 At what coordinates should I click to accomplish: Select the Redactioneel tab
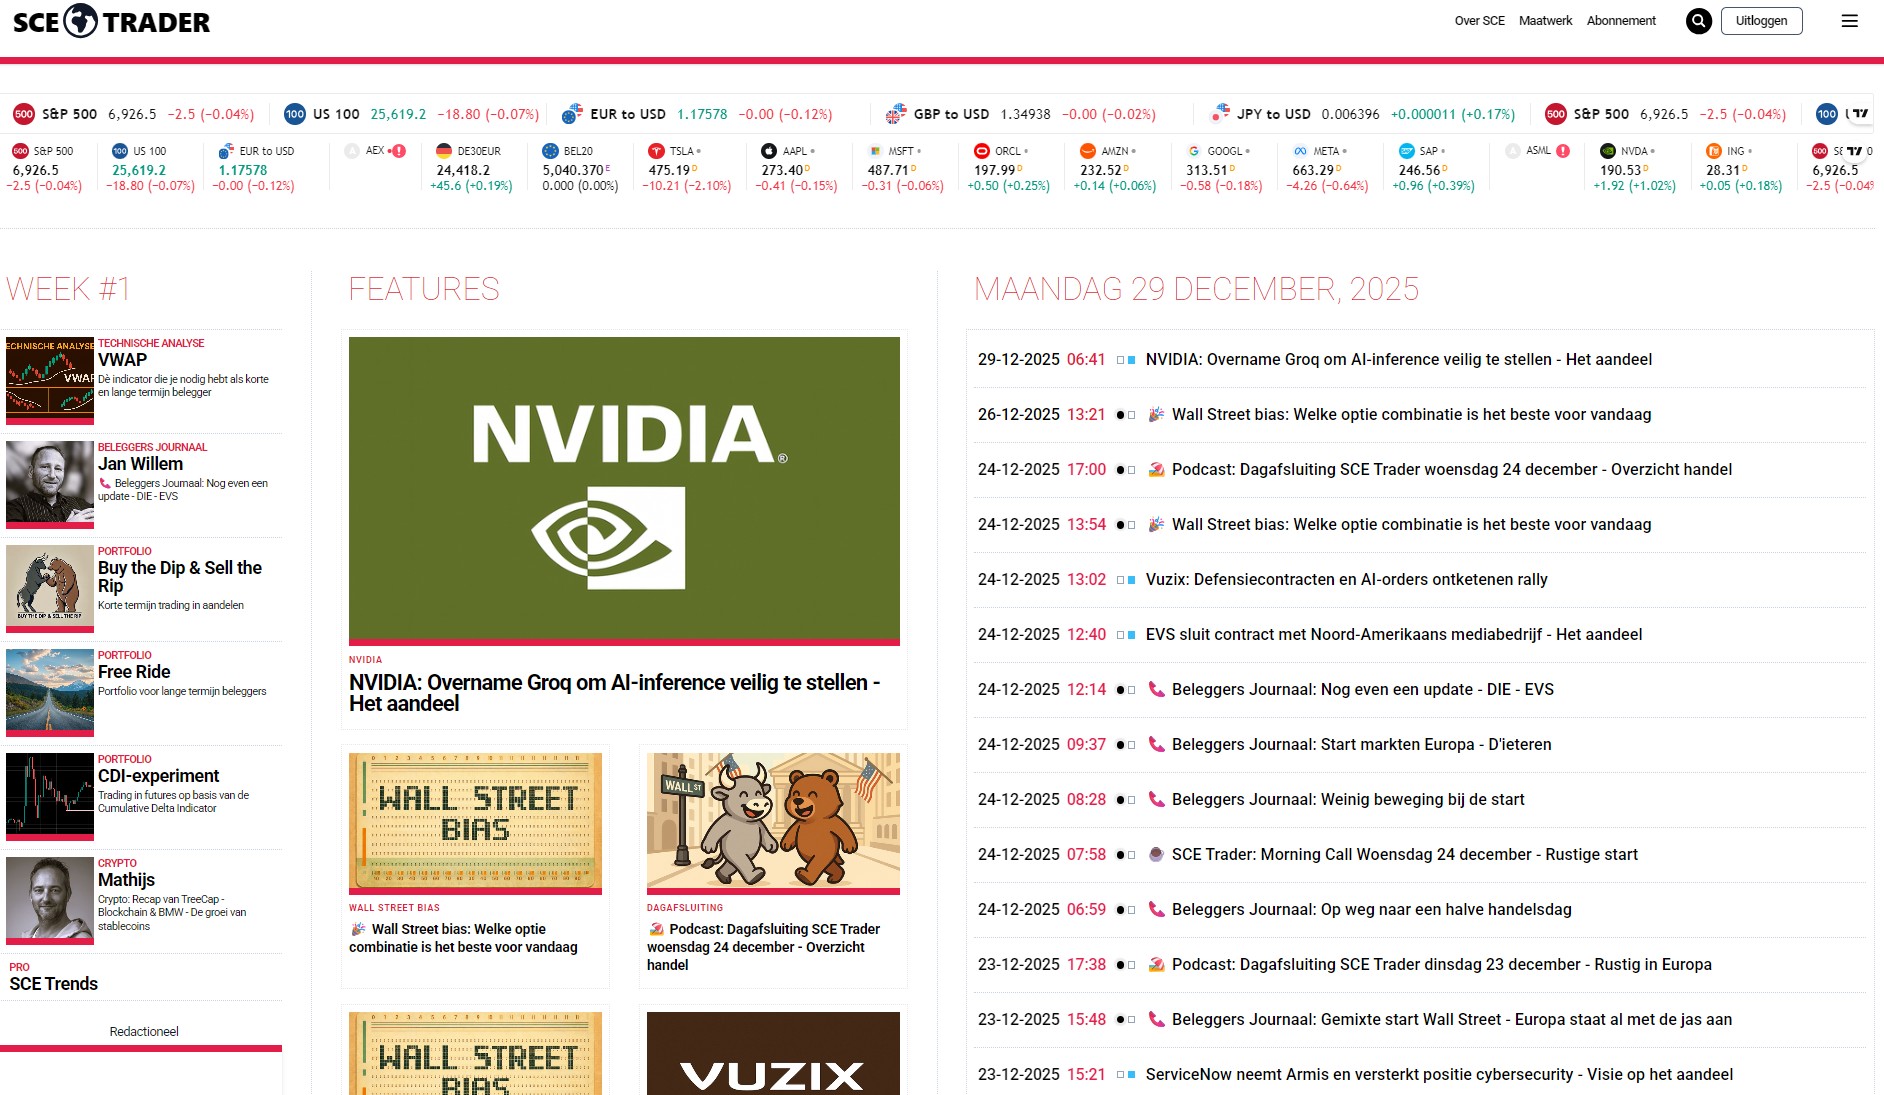(144, 1032)
